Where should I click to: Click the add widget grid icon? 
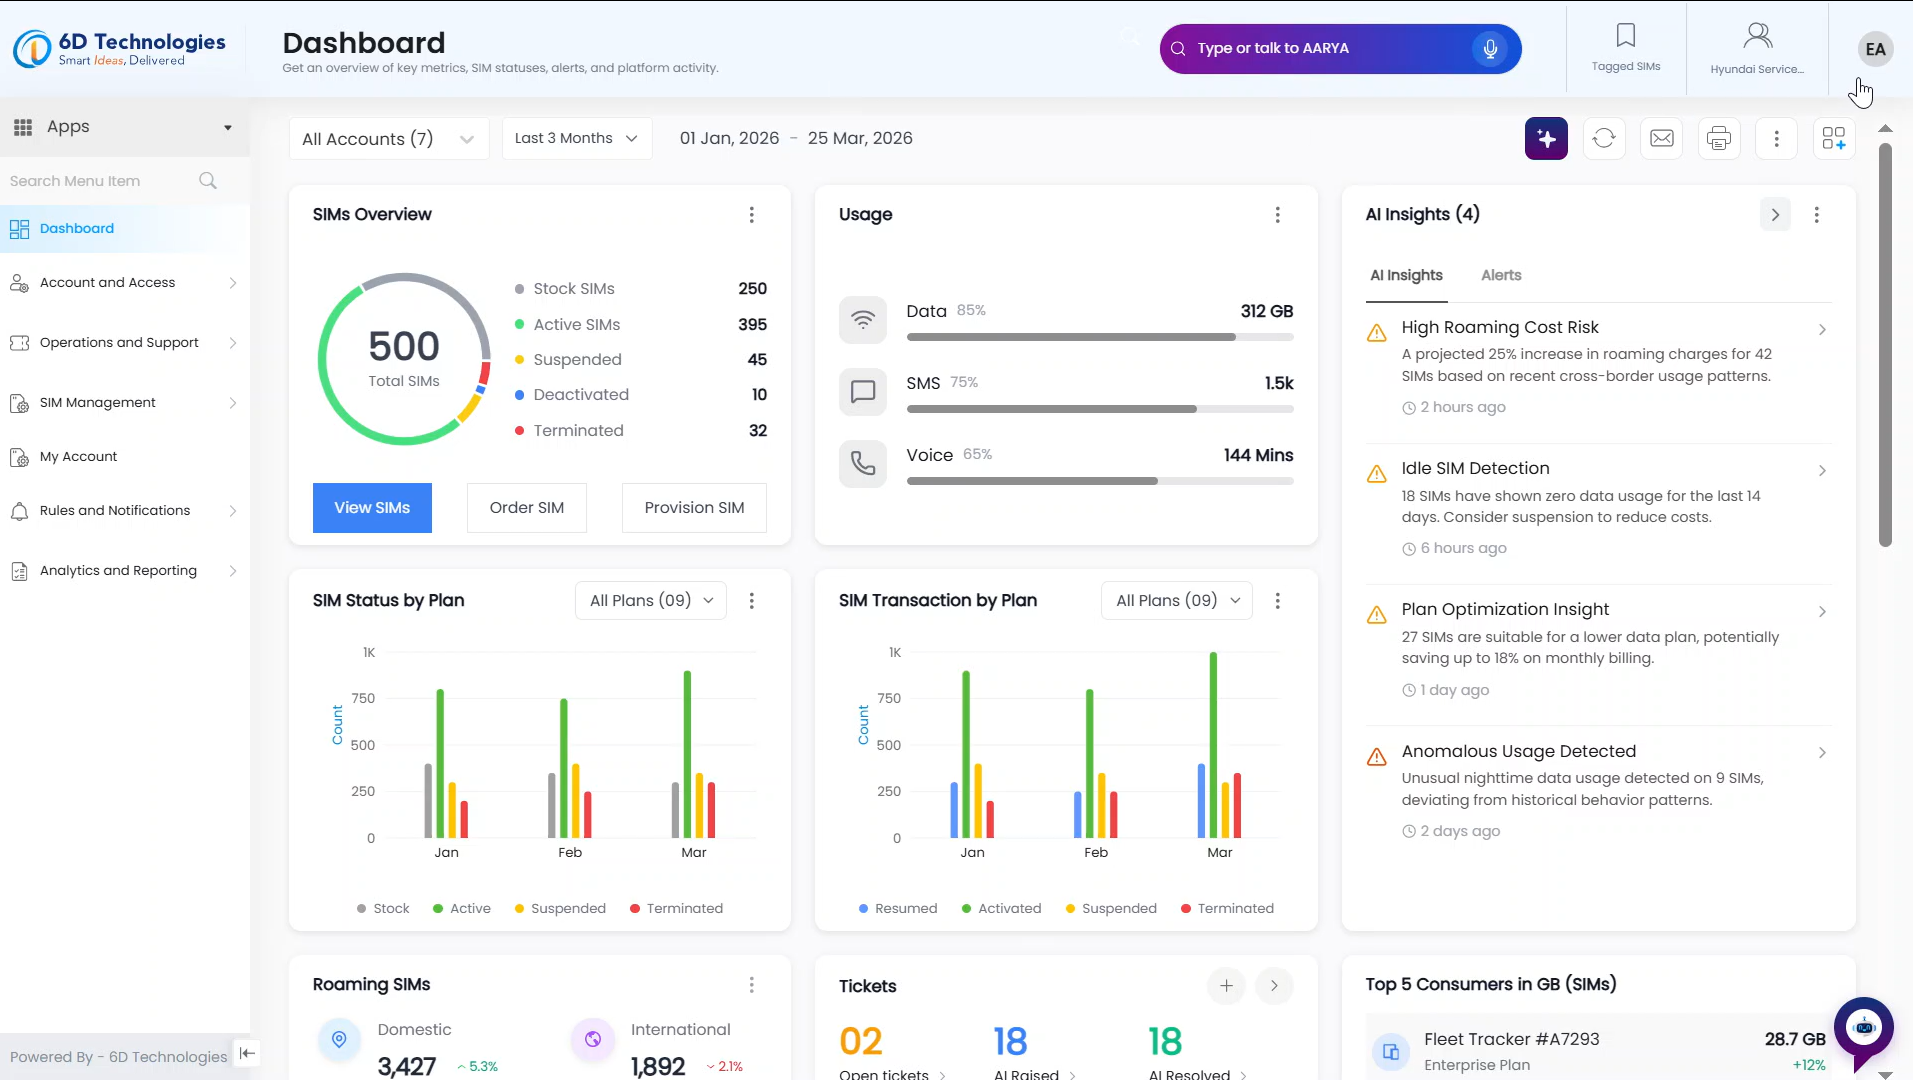(1833, 138)
